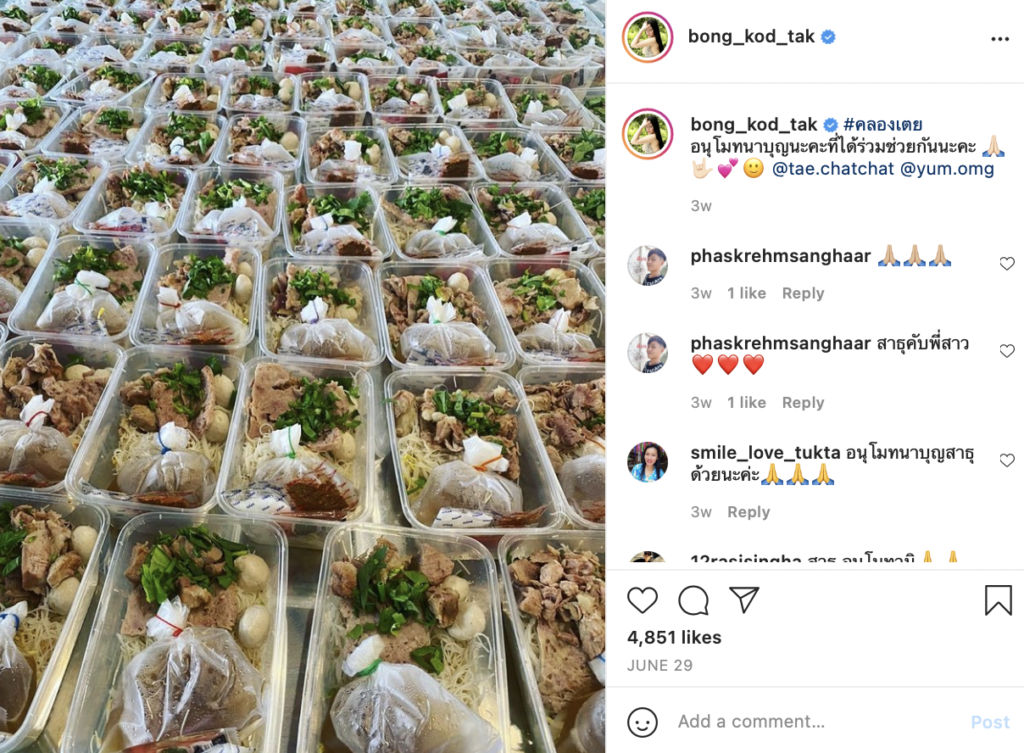Click the verified badge in header
The height and width of the screenshot is (753, 1024).
click(827, 37)
